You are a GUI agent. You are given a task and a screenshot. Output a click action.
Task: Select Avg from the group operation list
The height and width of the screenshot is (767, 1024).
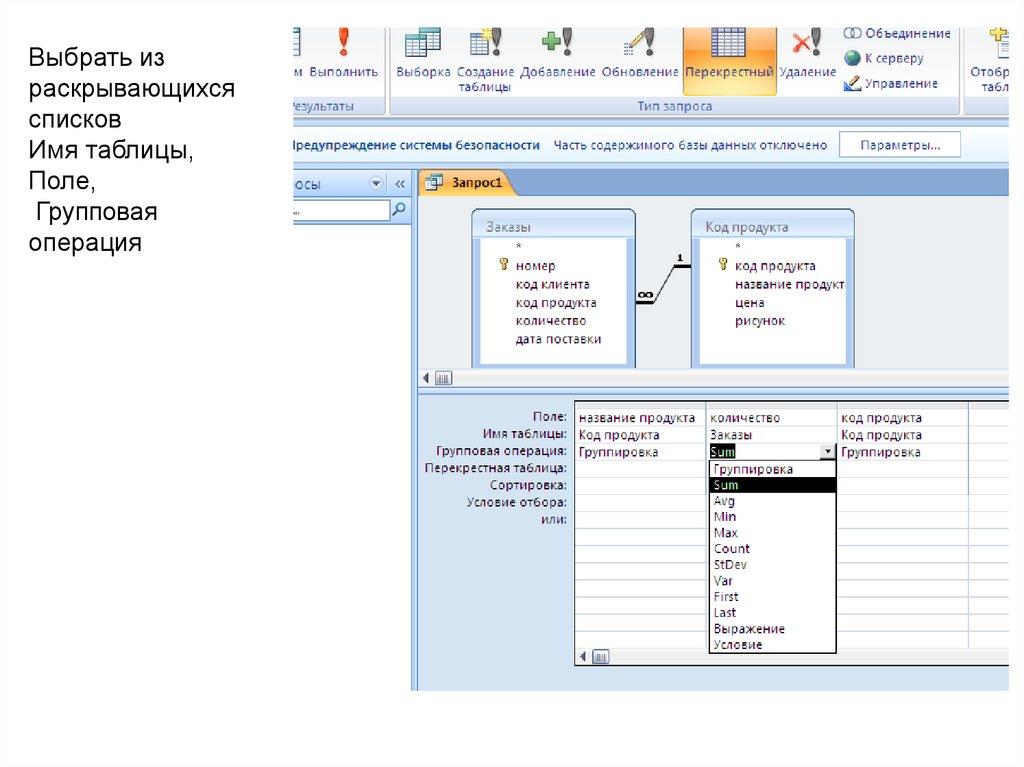[x=725, y=501]
